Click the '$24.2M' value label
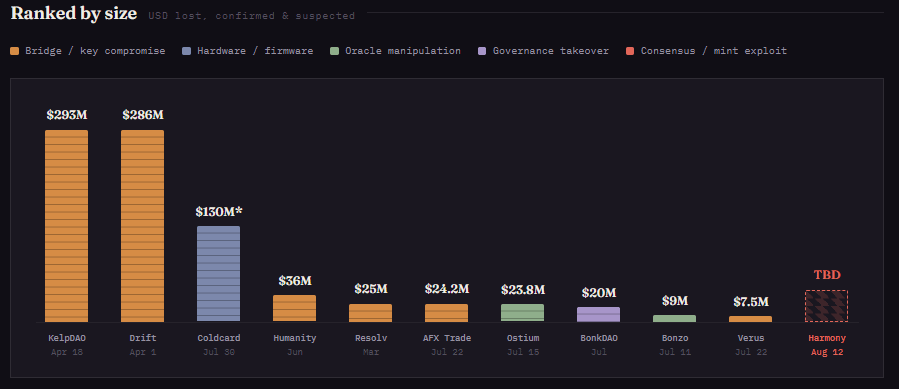899x389 pixels. pyautogui.click(x=447, y=289)
